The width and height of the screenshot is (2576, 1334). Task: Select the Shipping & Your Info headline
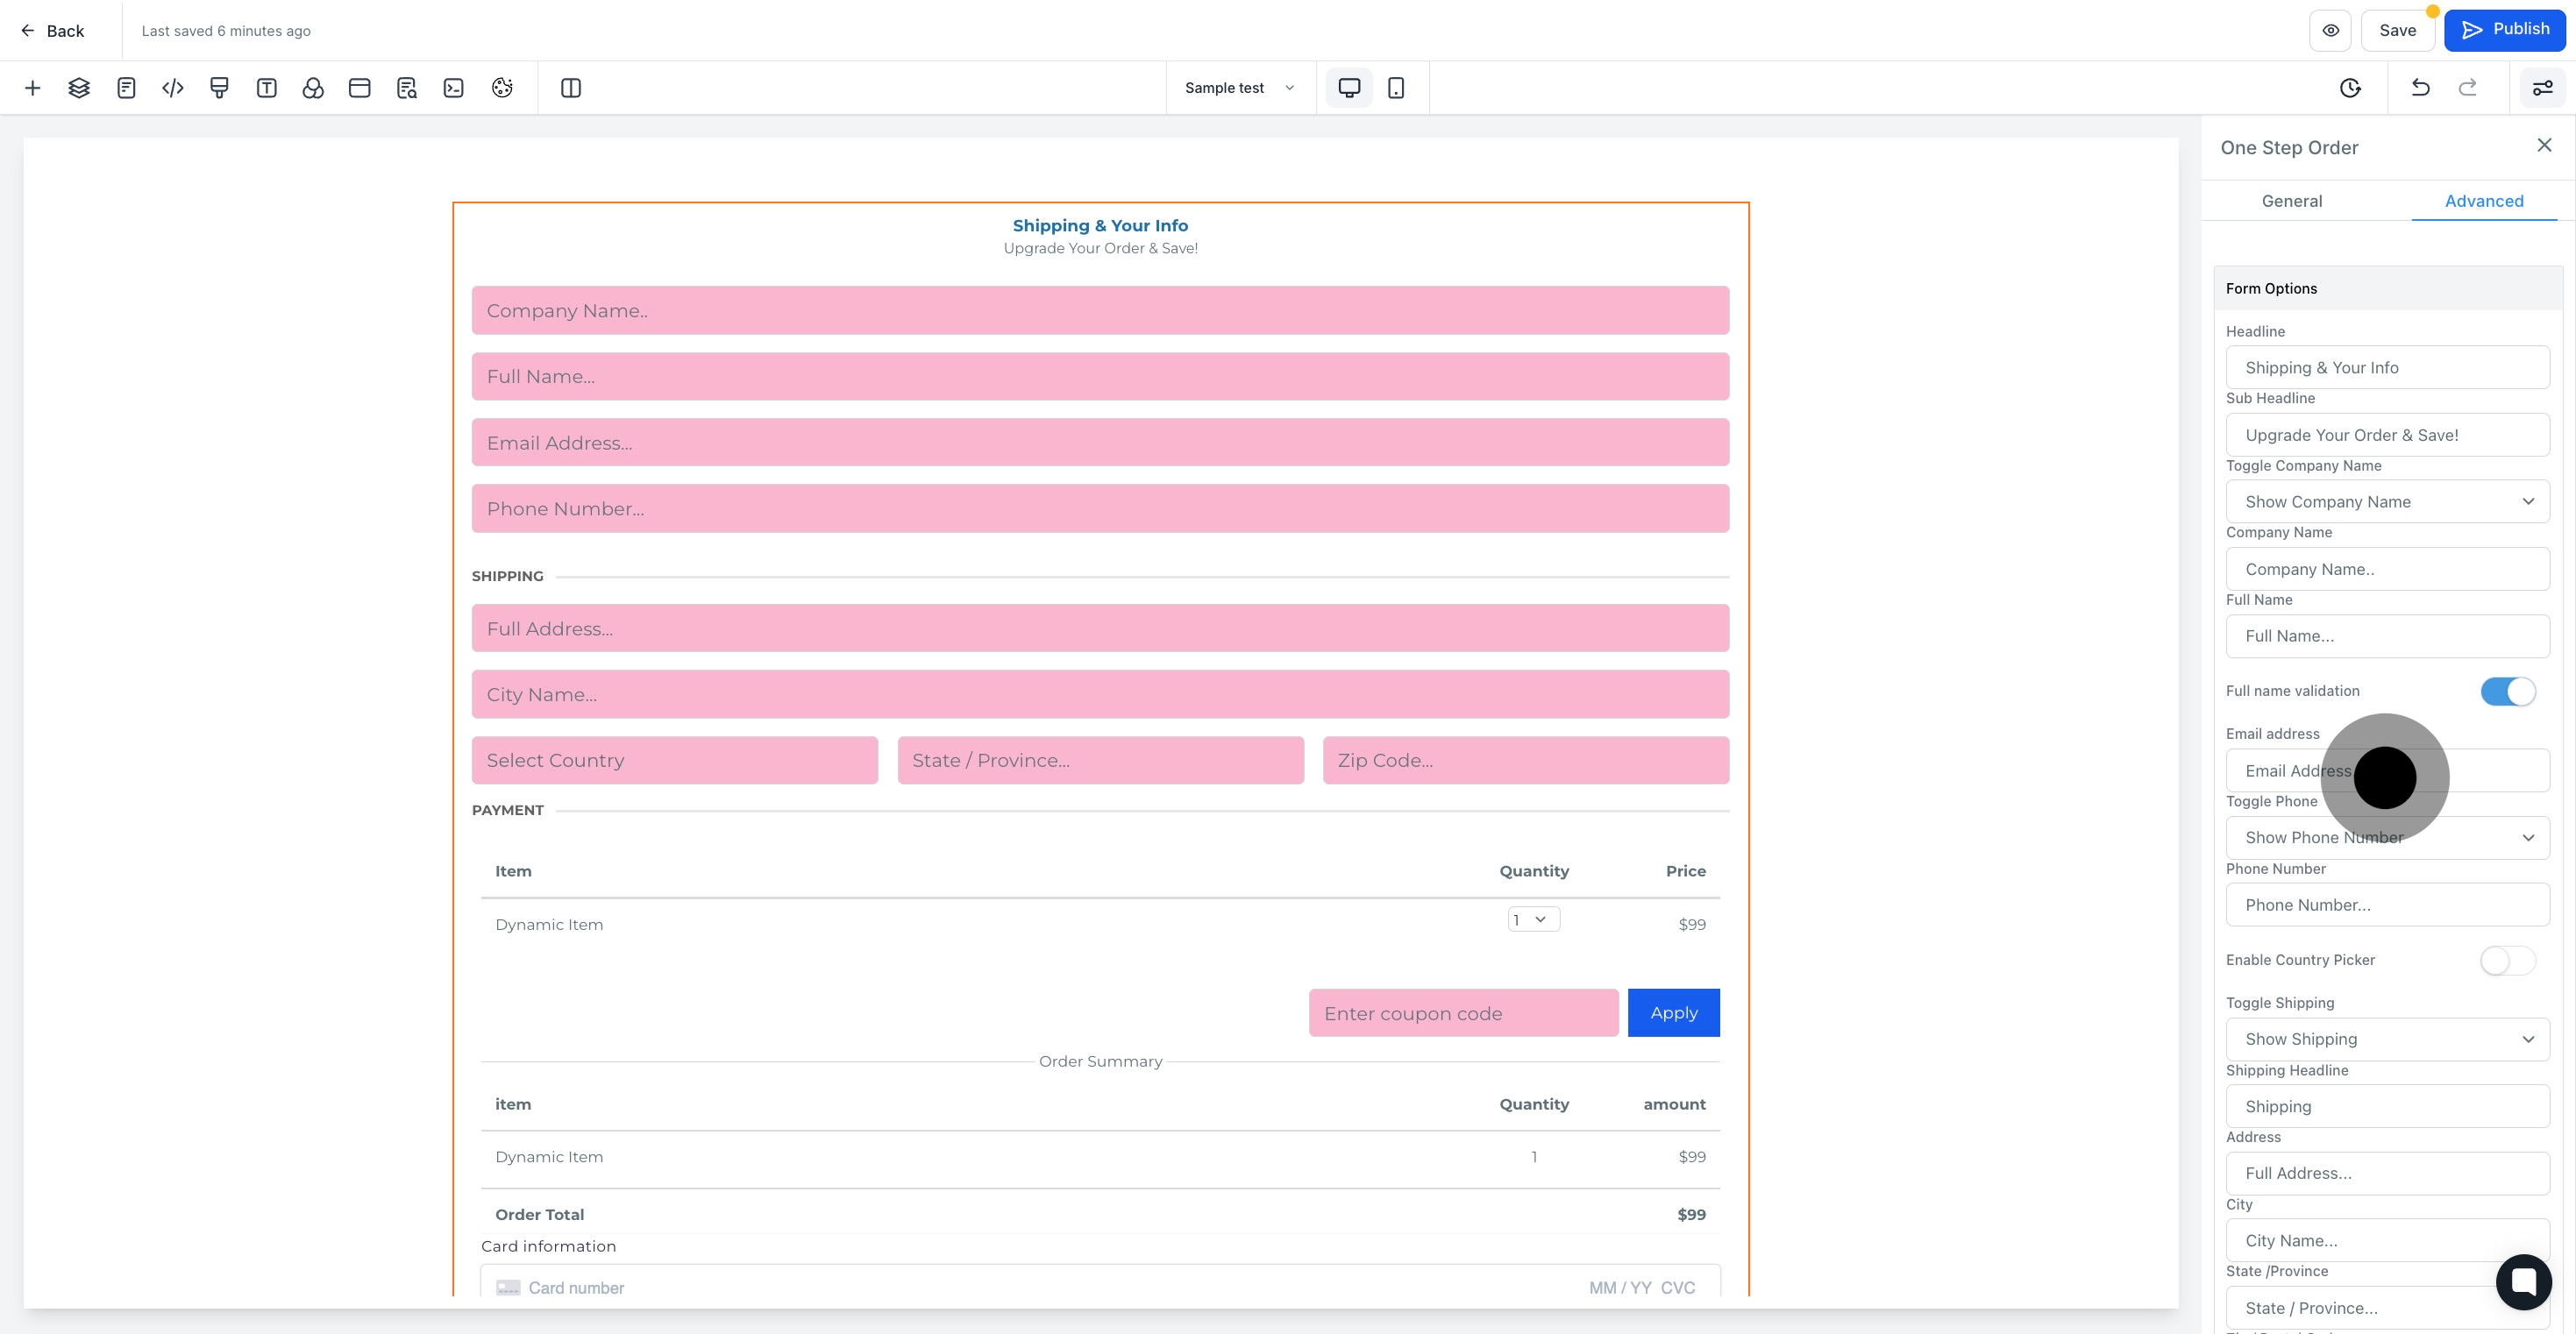click(x=1100, y=226)
